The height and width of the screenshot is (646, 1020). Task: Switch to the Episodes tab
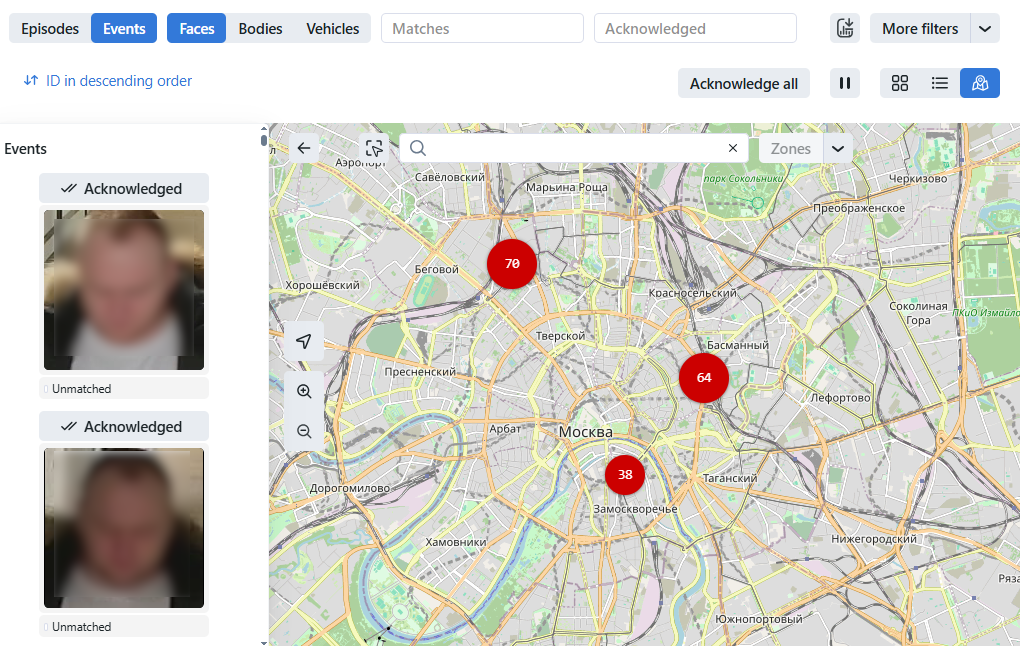pos(50,29)
